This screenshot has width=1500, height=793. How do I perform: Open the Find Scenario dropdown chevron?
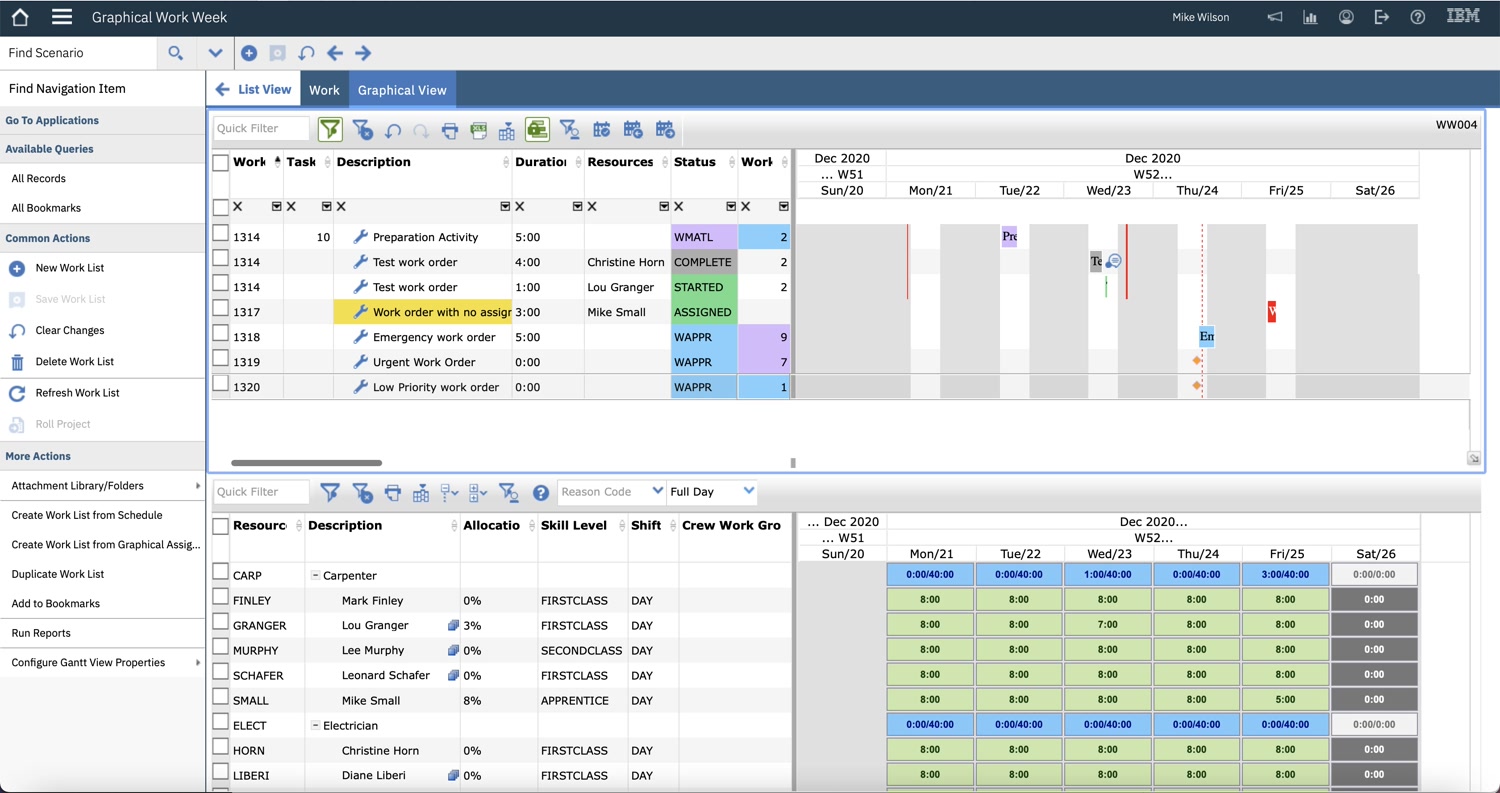pos(215,53)
